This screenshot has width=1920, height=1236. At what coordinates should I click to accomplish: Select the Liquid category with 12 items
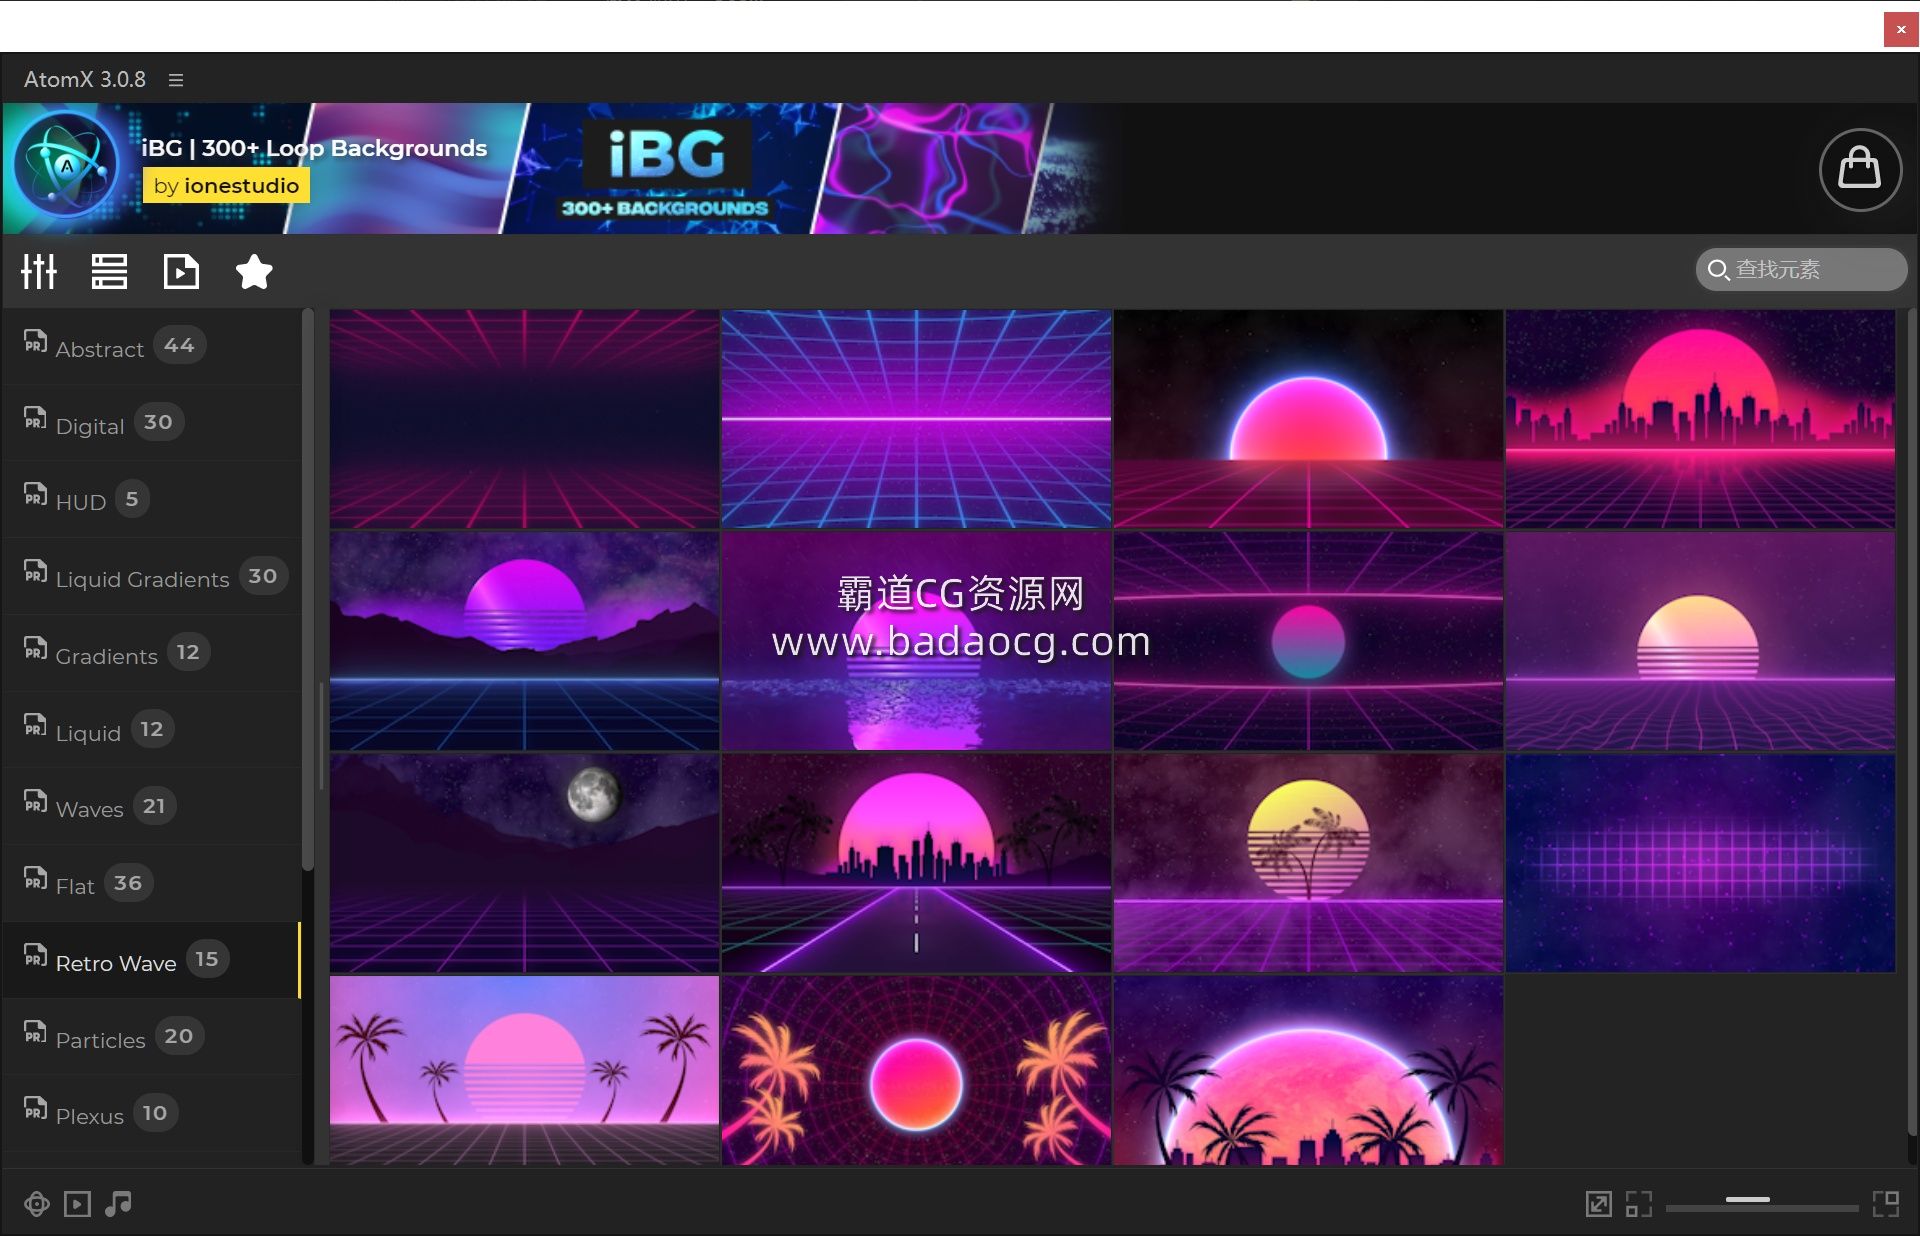[151, 730]
